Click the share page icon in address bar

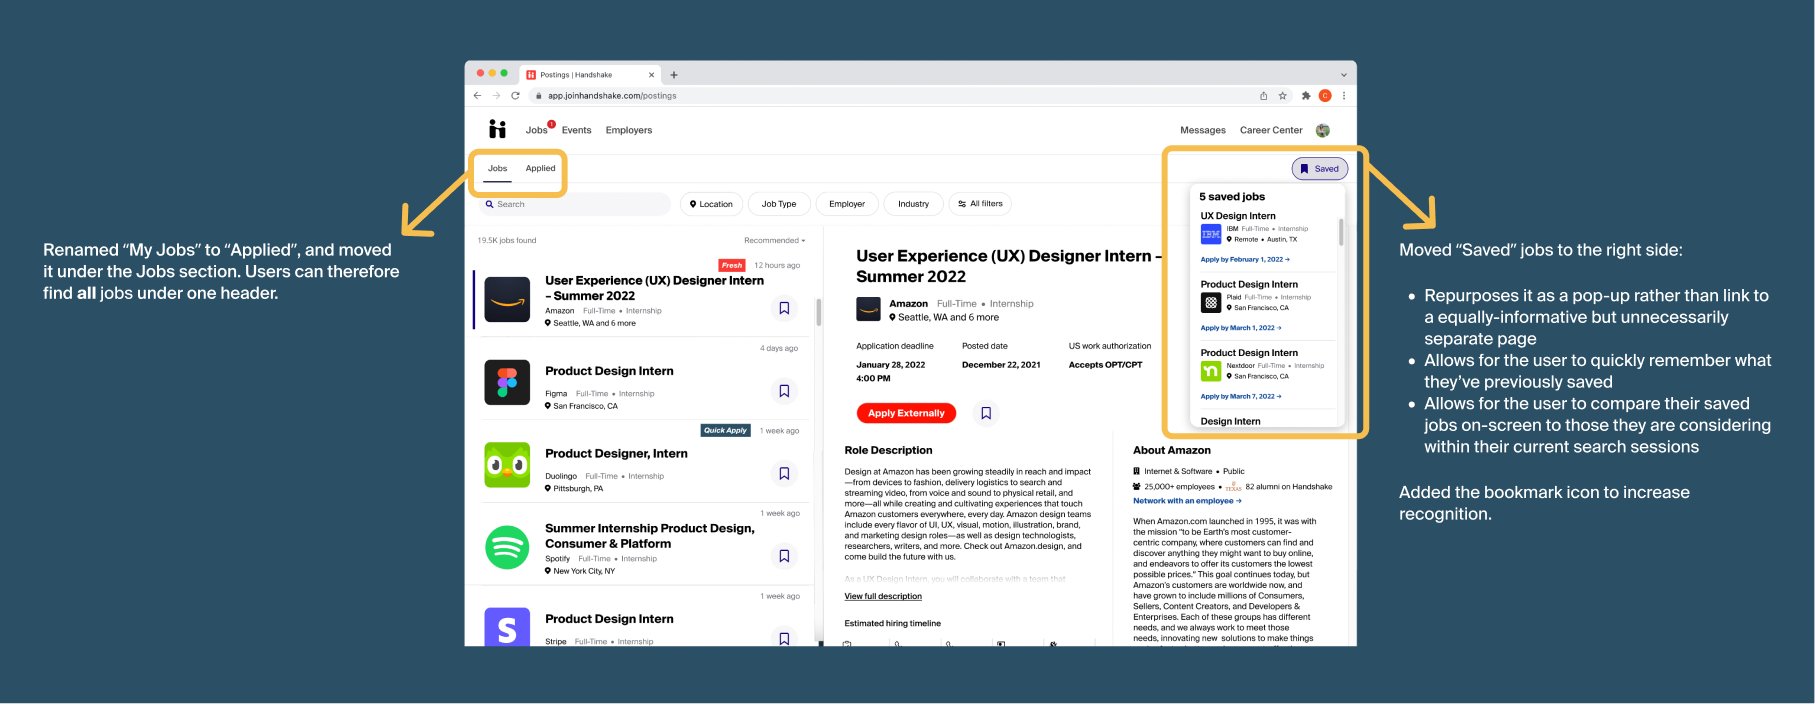coord(1263,96)
